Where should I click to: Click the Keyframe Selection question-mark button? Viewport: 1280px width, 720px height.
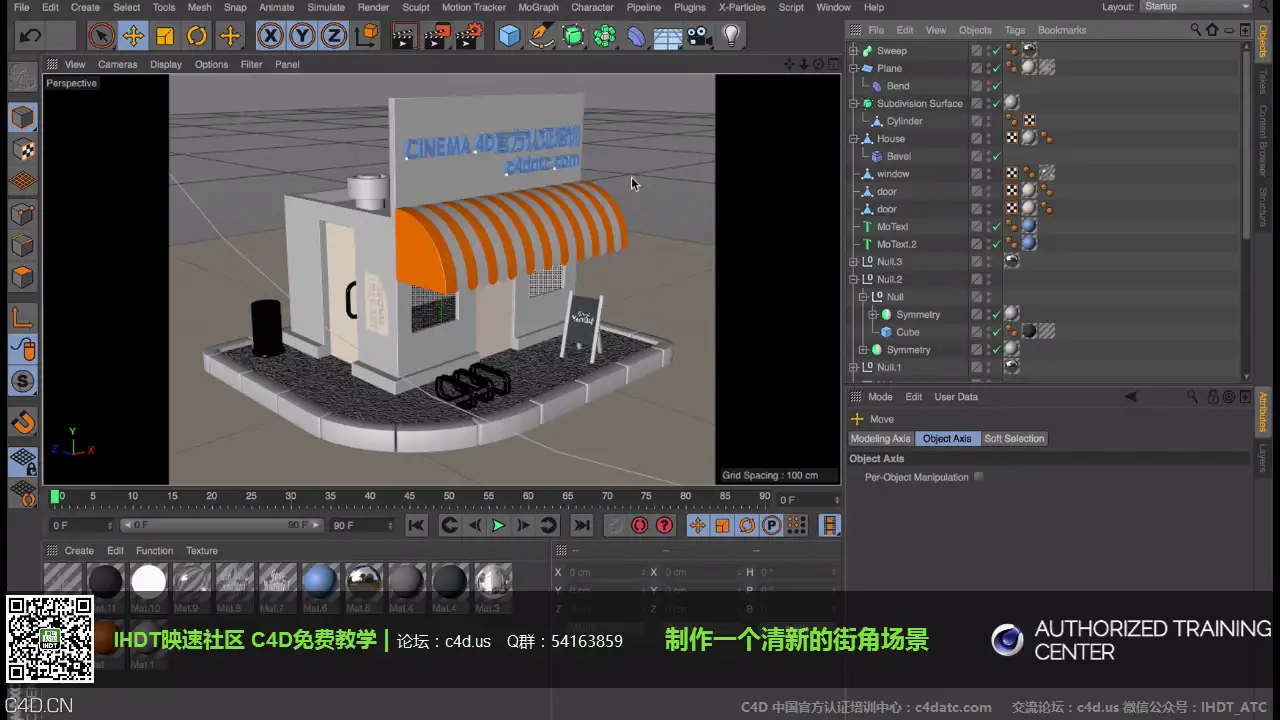[x=665, y=526]
